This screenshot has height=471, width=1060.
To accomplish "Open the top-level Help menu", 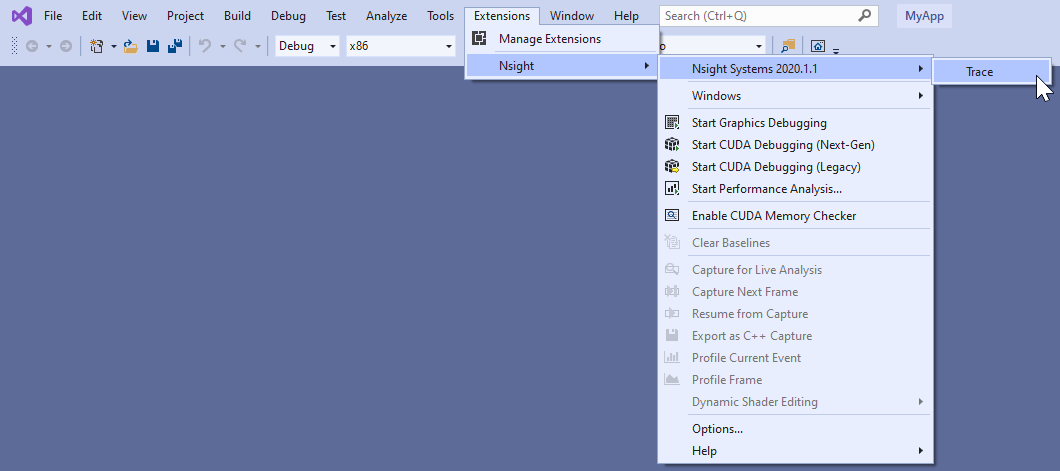I will [x=626, y=16].
